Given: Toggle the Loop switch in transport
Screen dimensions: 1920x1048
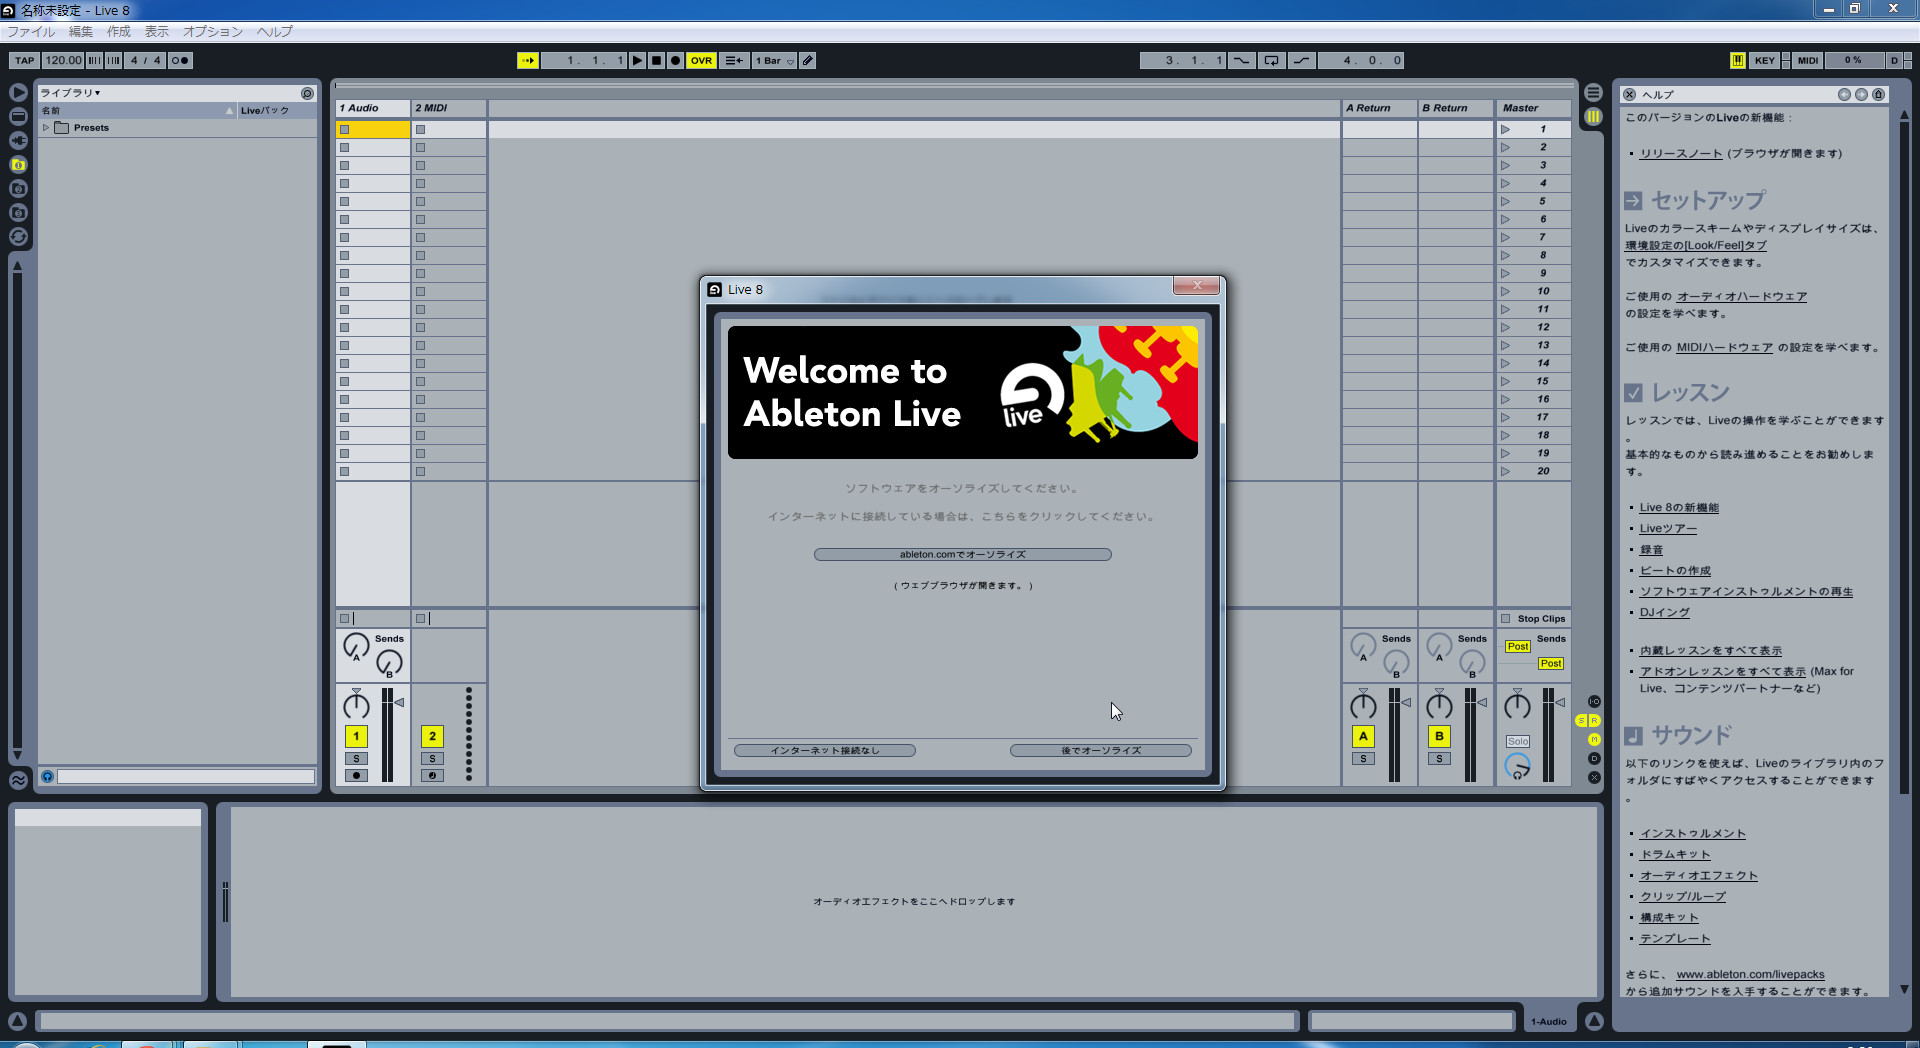Looking at the screenshot, I should (x=1271, y=60).
